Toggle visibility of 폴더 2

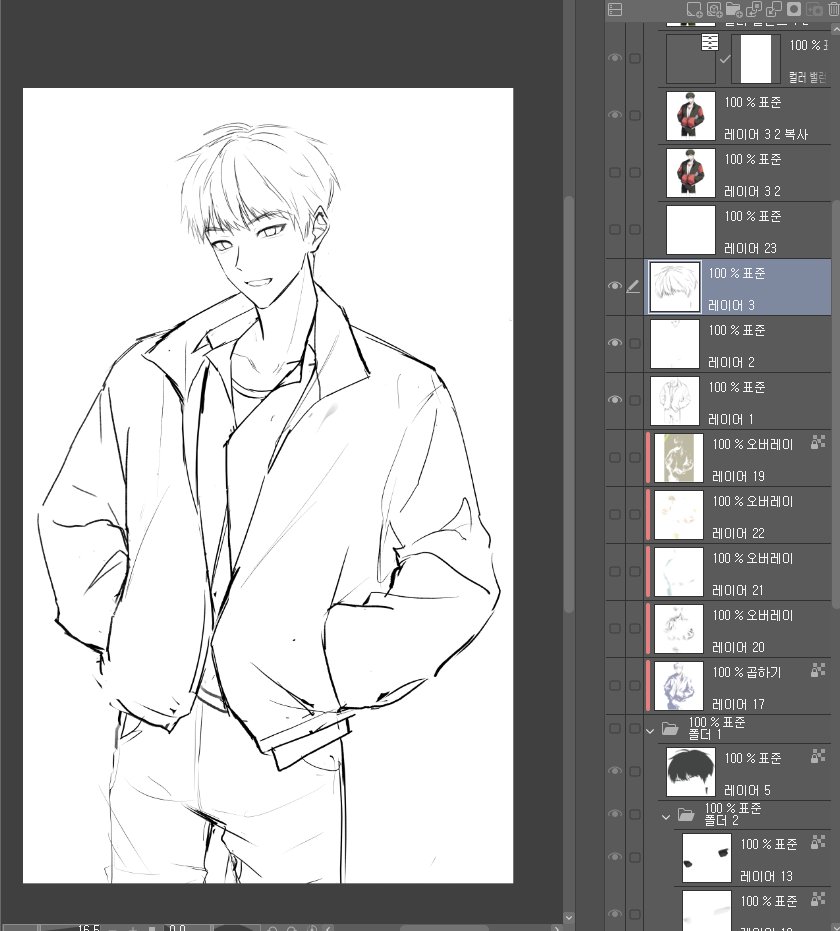(x=615, y=814)
